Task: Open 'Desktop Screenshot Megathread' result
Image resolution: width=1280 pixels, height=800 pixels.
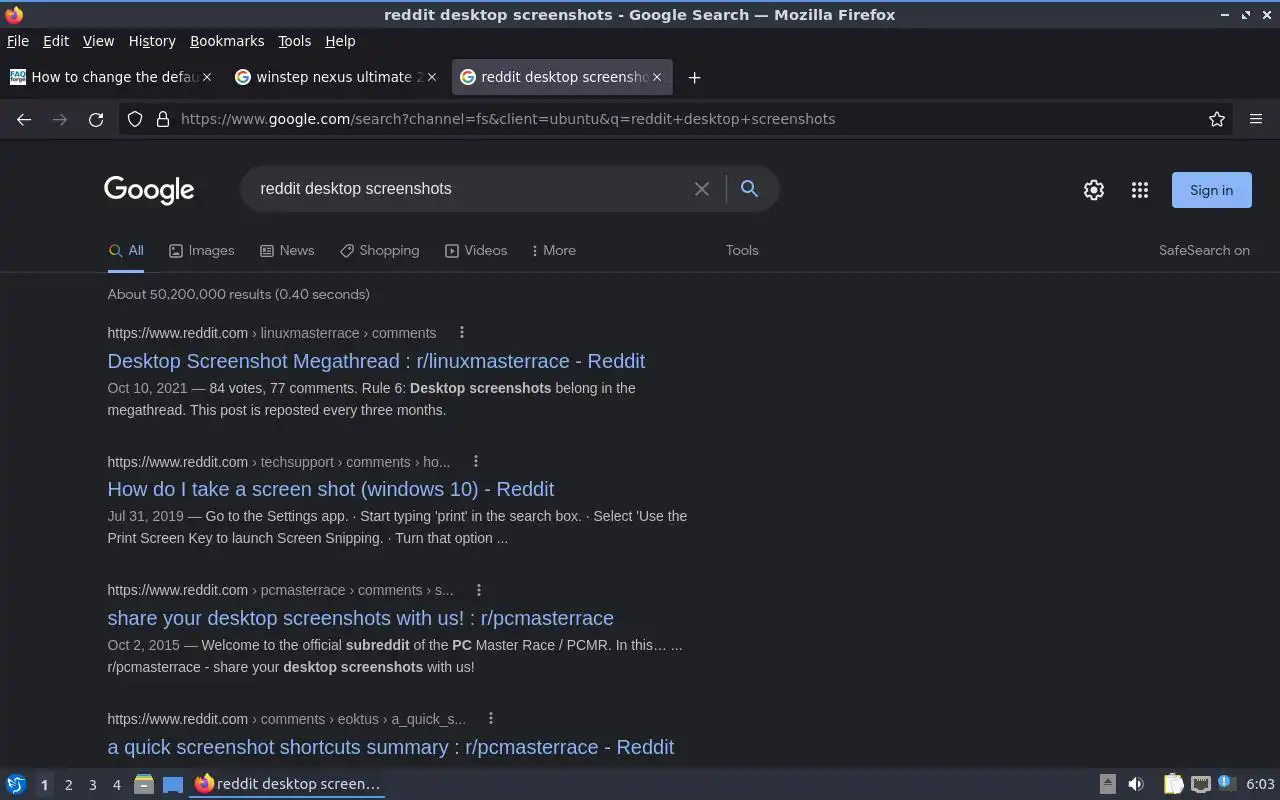Action: (376, 361)
